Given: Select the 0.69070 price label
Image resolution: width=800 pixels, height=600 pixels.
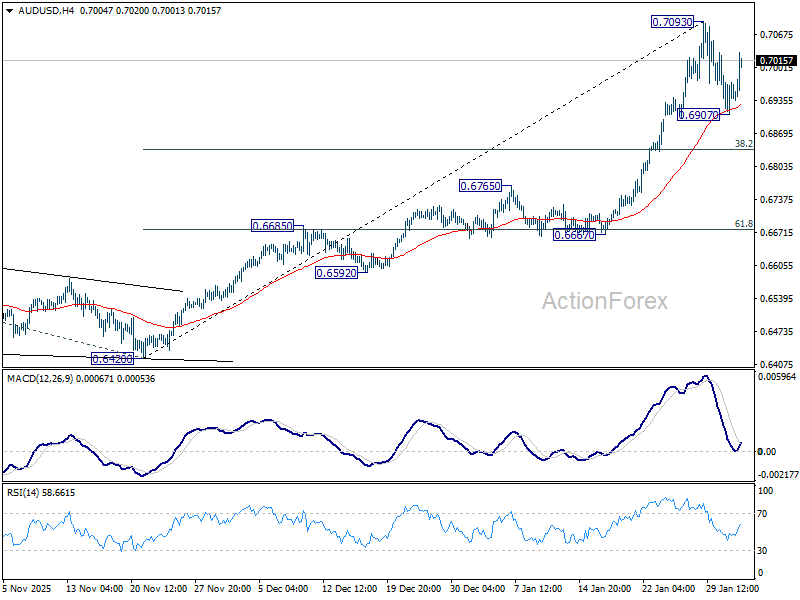Looking at the screenshot, I should (698, 115).
